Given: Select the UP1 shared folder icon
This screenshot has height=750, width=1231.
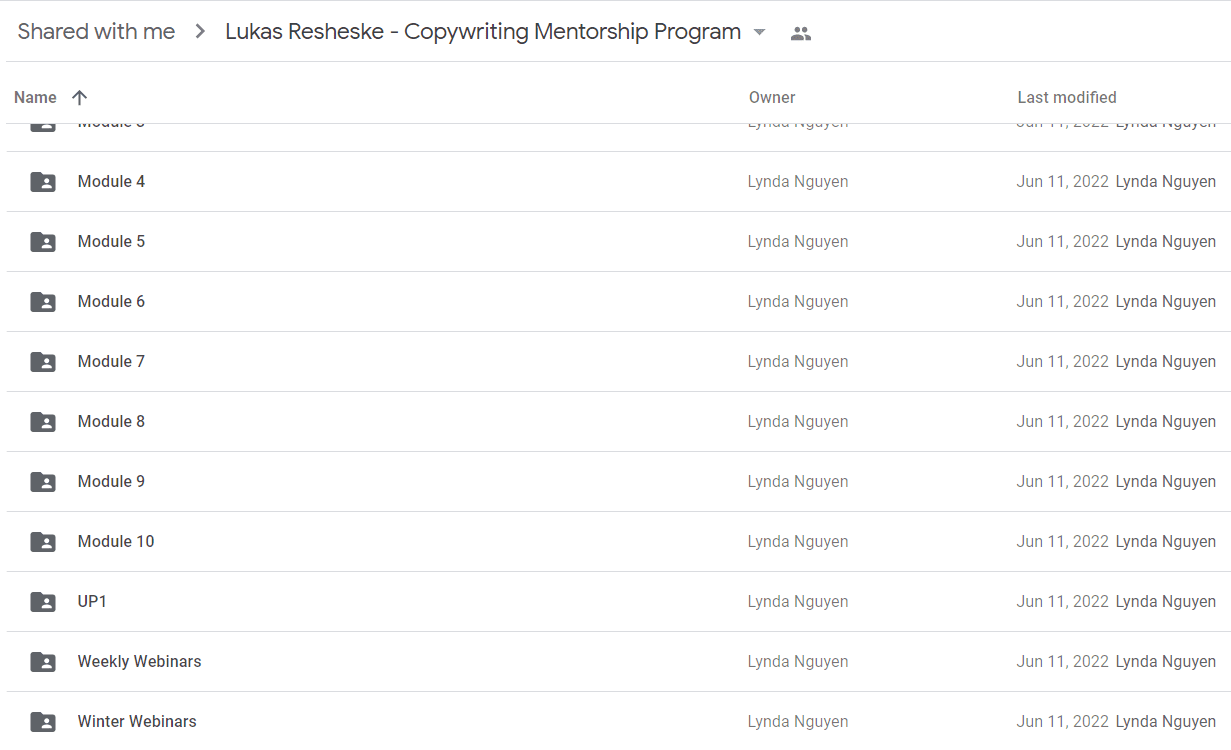Looking at the screenshot, I should click(43, 602).
